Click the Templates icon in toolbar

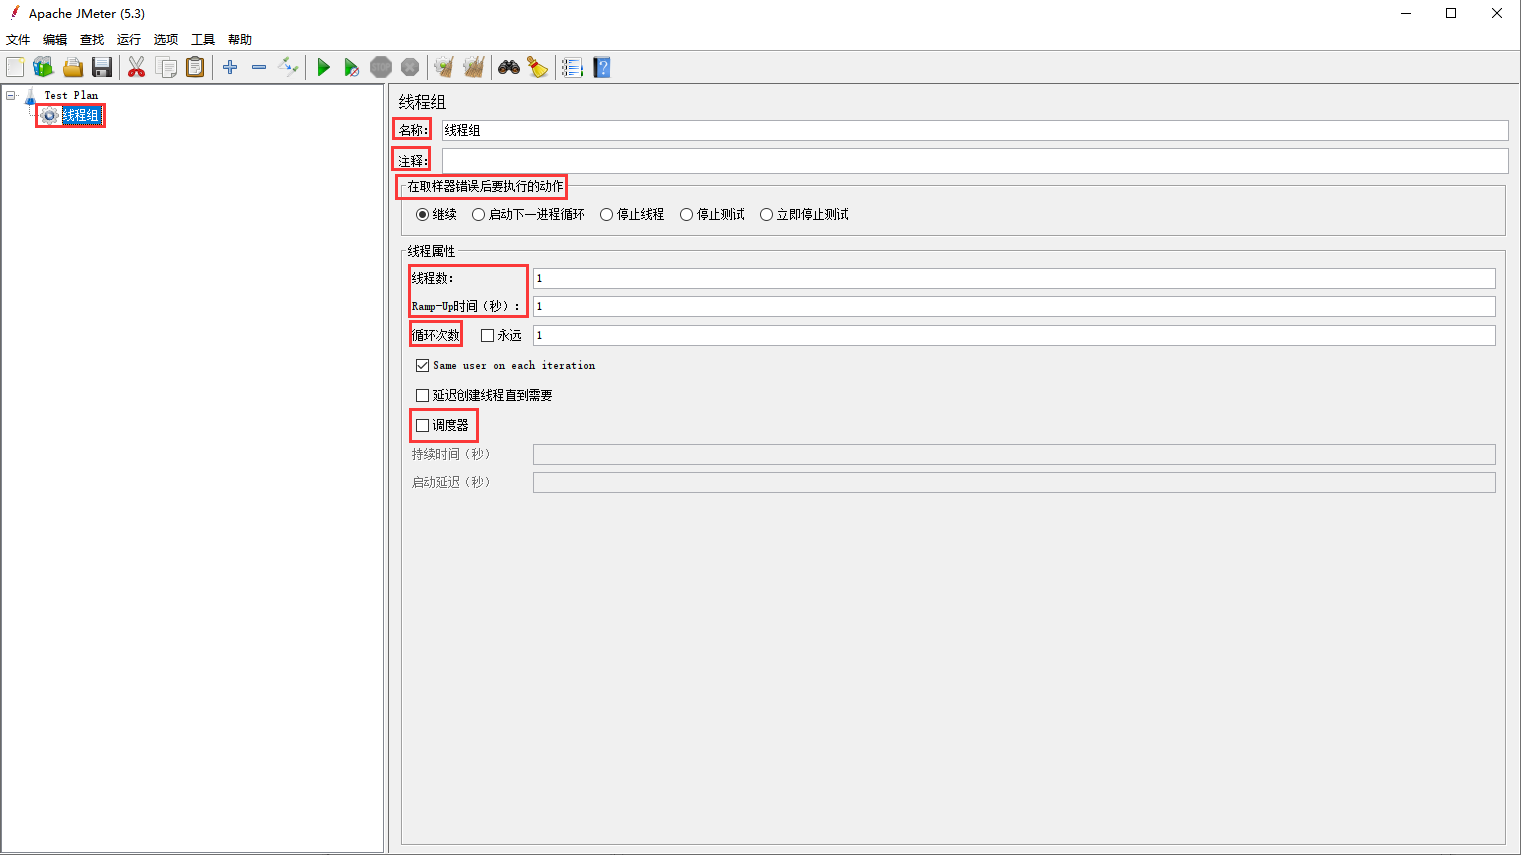[43, 67]
